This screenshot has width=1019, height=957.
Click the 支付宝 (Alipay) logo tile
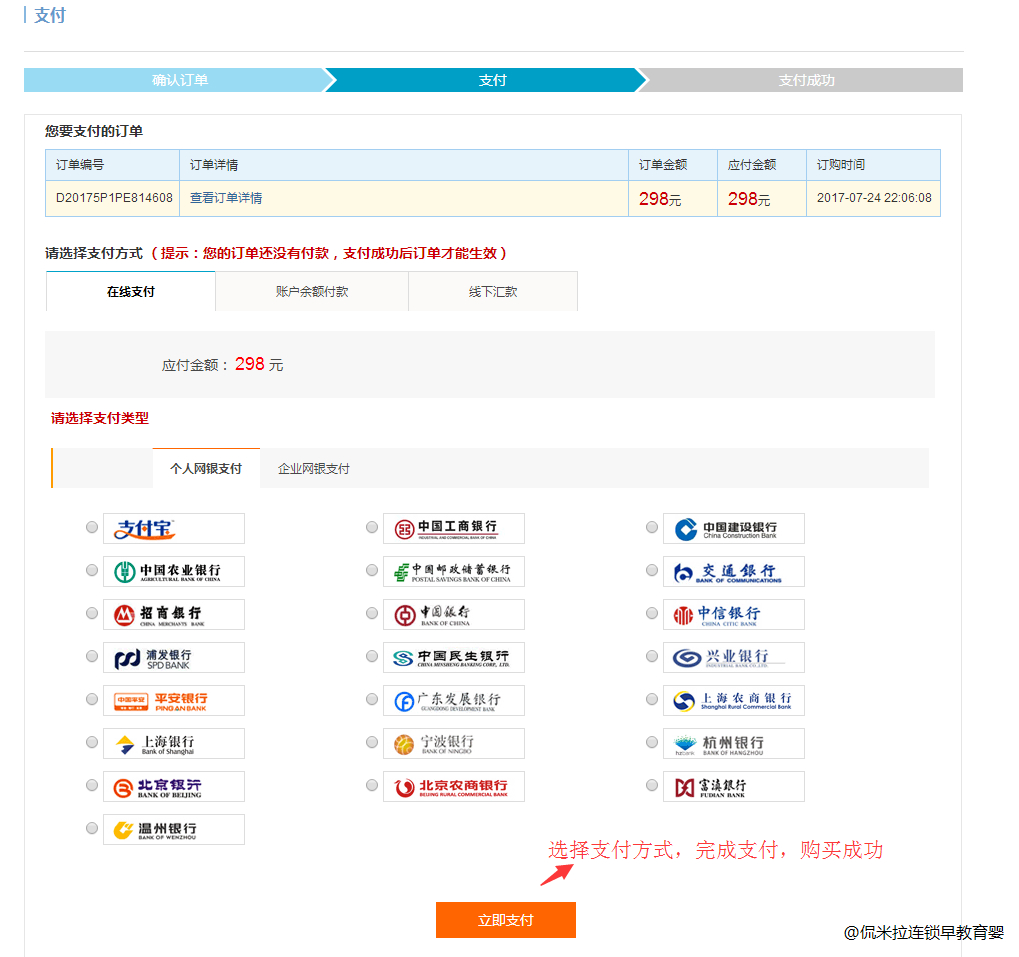174,528
